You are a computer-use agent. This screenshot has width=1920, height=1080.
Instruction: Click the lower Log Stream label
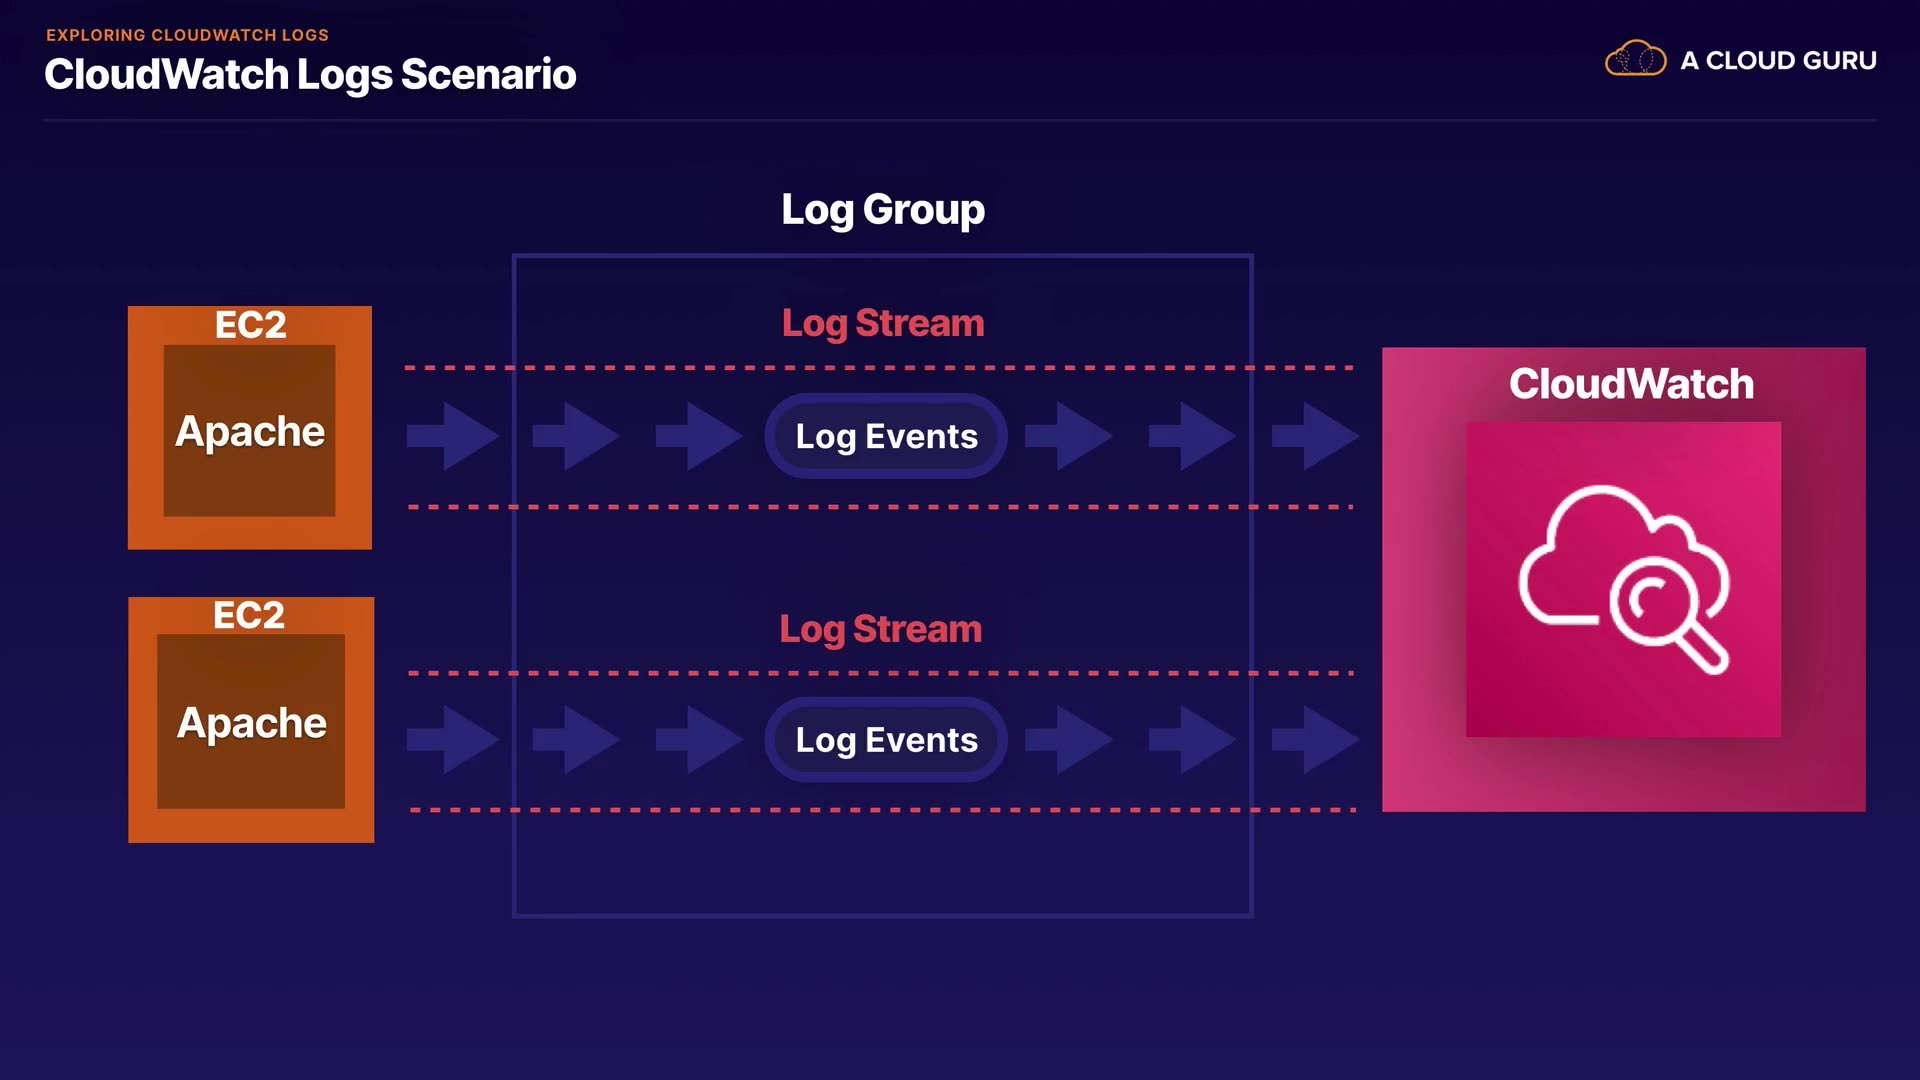[881, 629]
